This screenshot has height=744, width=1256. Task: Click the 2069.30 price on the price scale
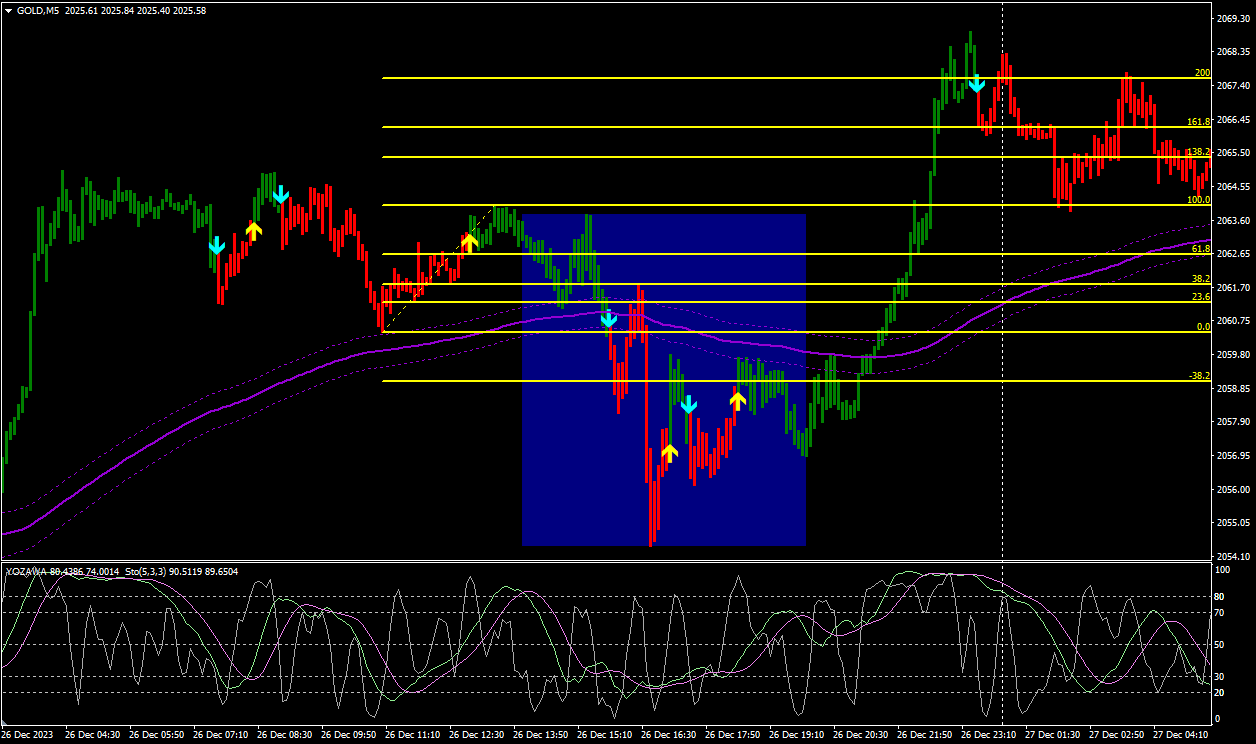click(1233, 19)
